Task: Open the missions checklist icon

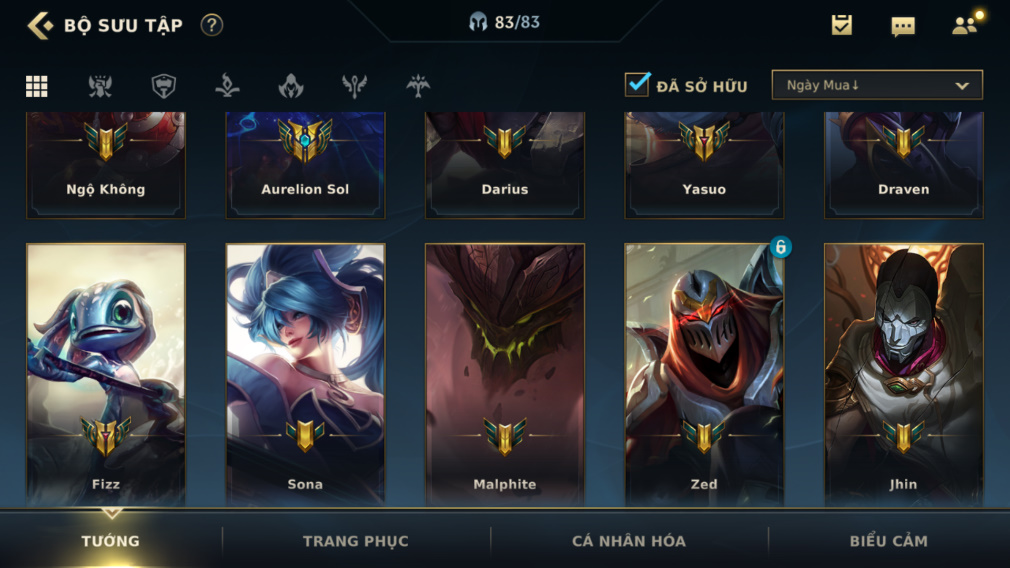Action: pos(841,24)
